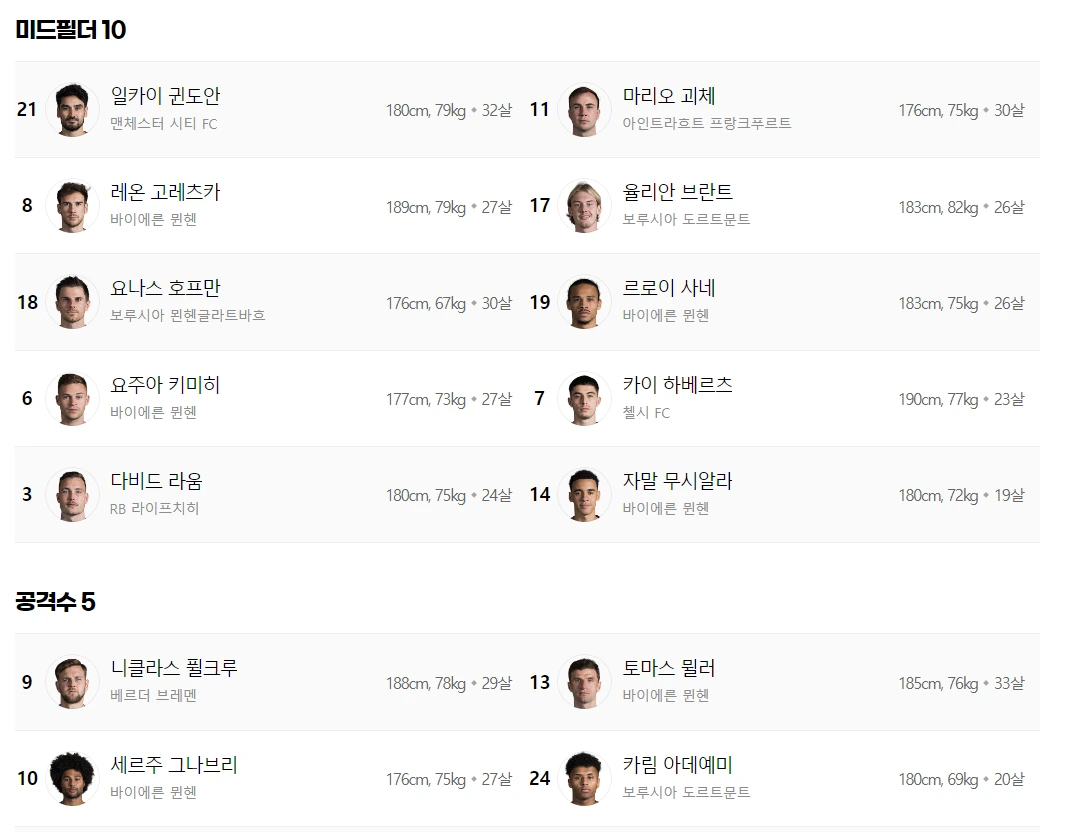Open RB 라이프치히 club link
Viewport: 1068px width, 832px height.
pos(154,509)
